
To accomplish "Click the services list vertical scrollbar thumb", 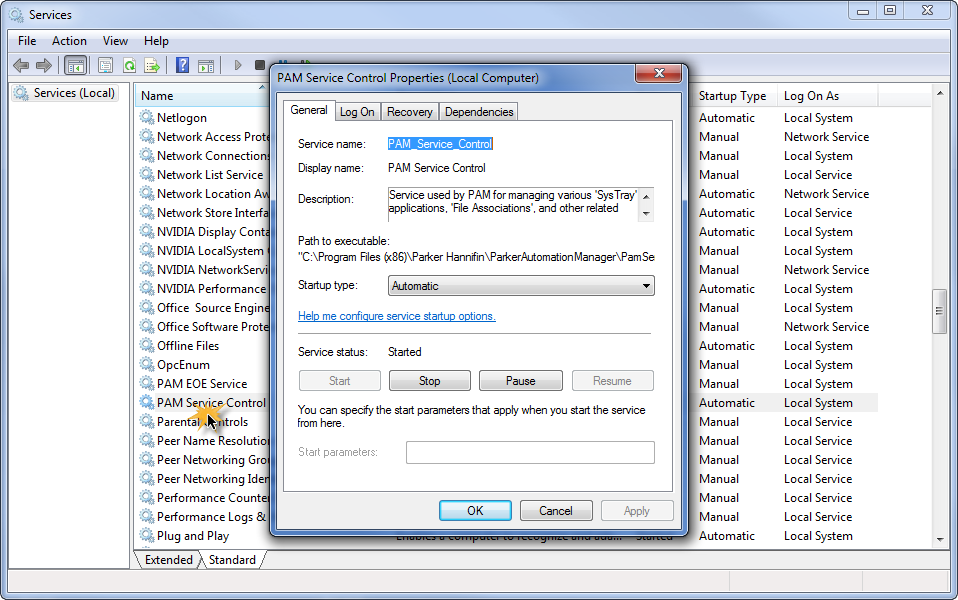I will pos(939,312).
